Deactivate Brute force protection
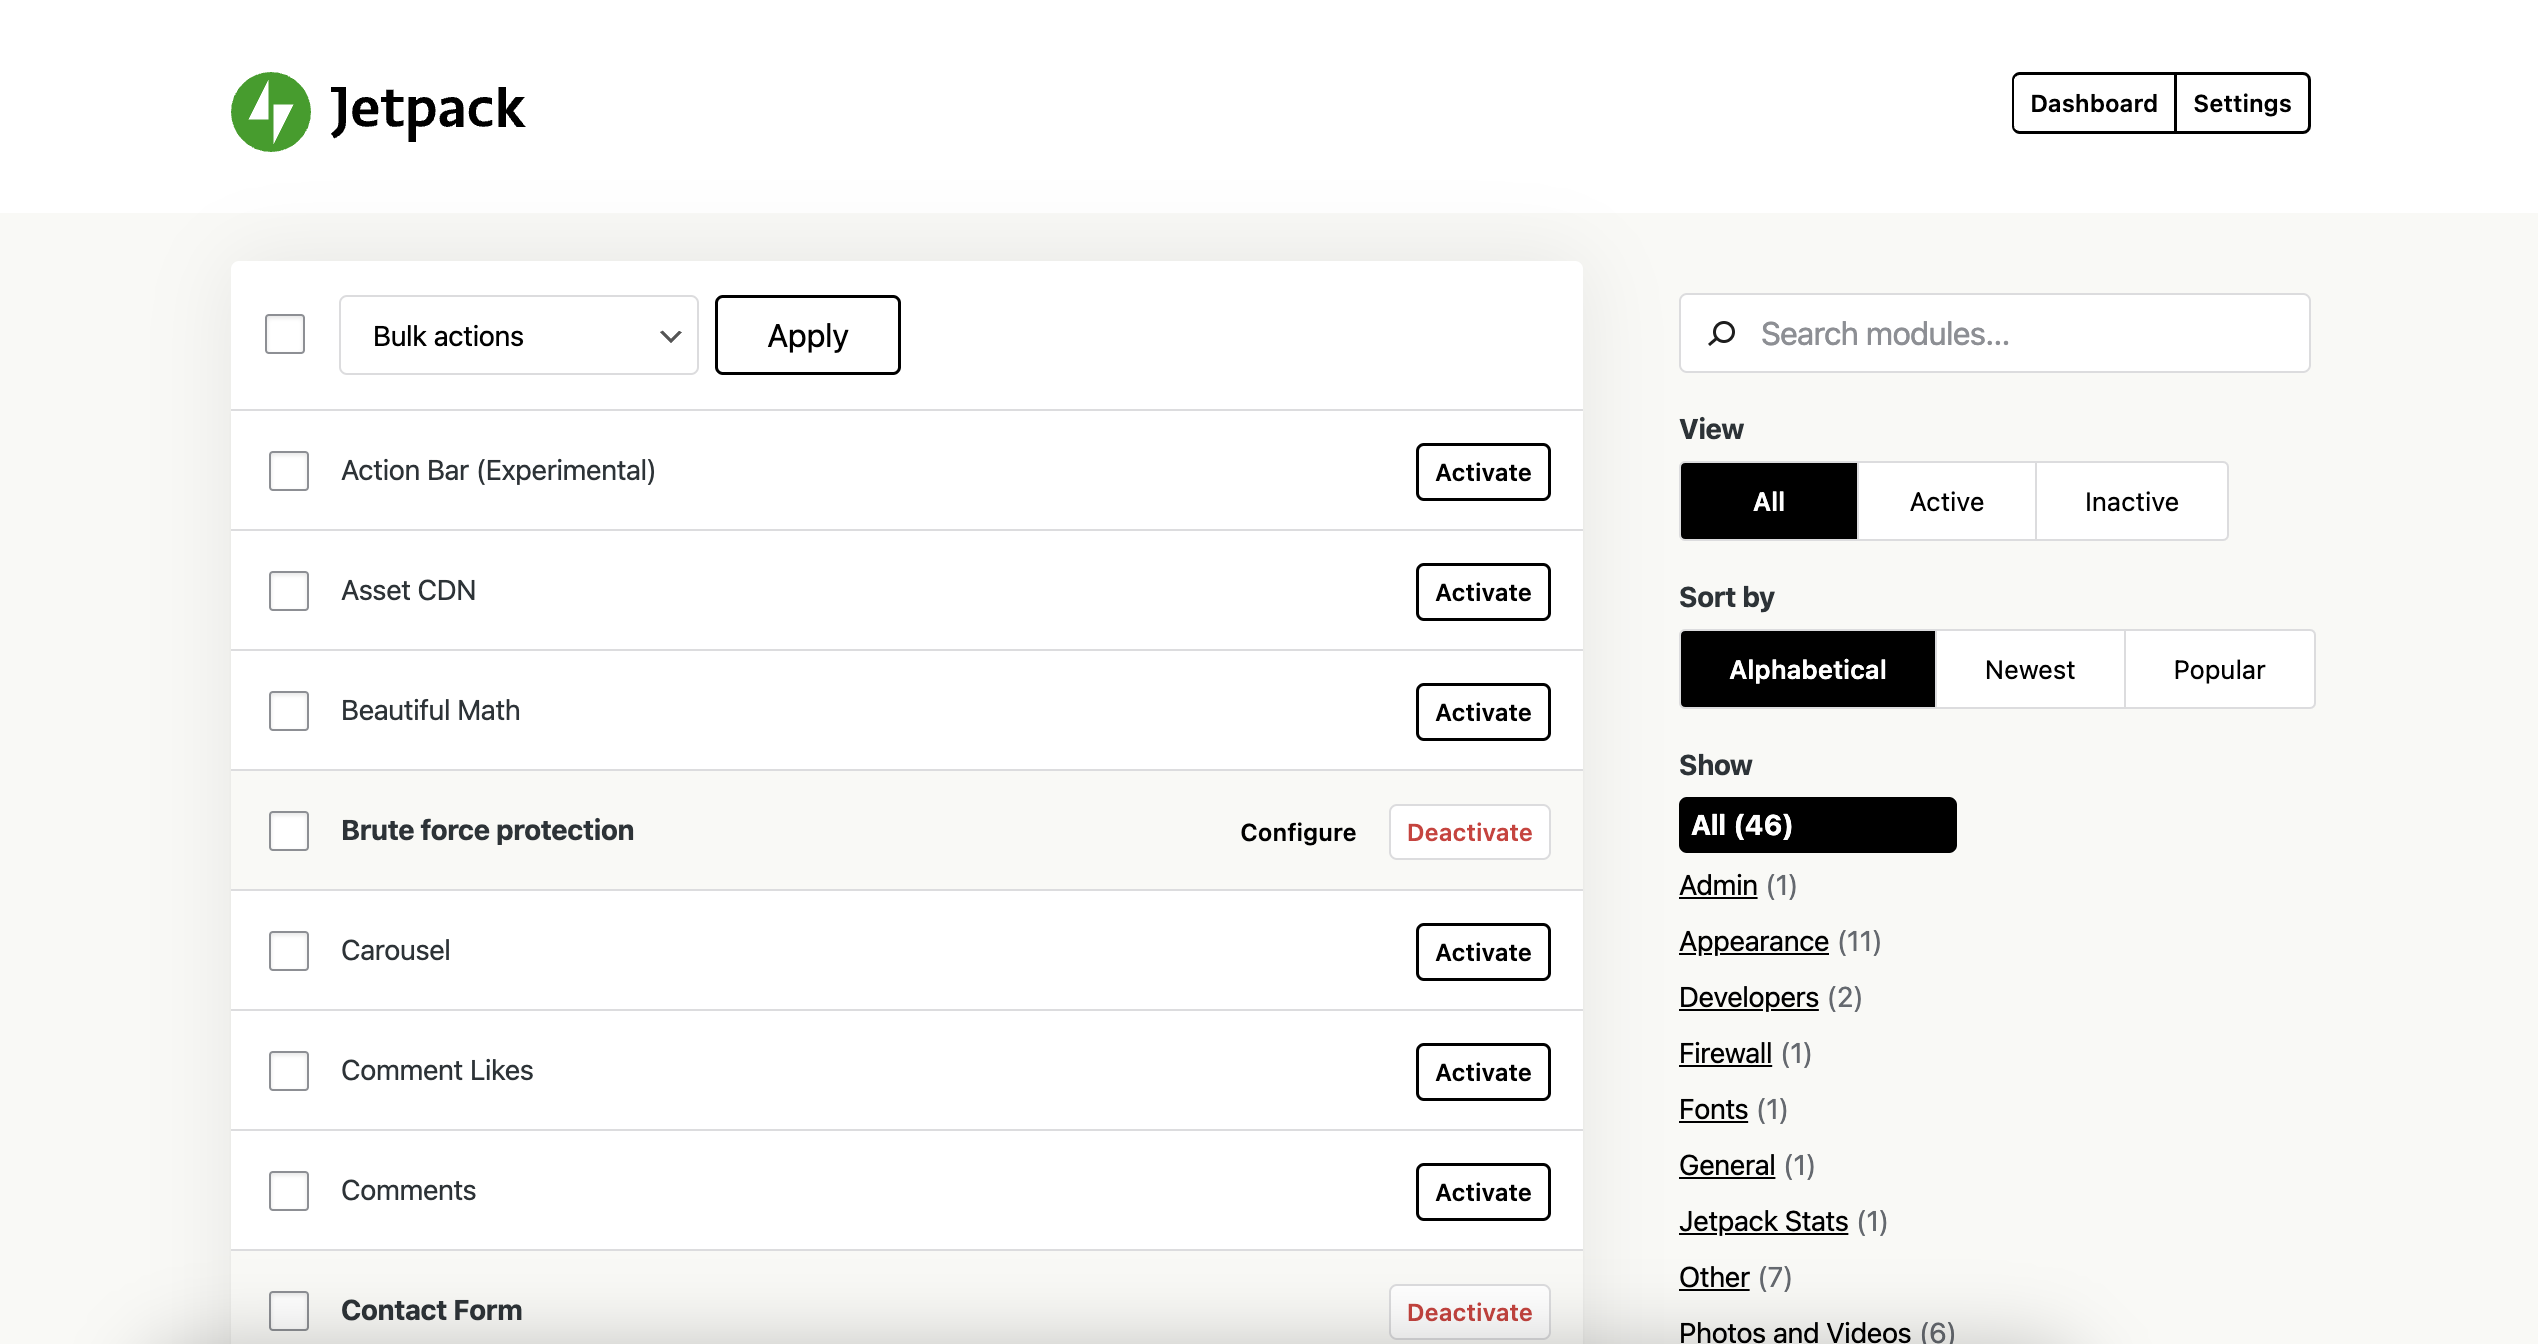This screenshot has width=2538, height=1344. click(1469, 831)
